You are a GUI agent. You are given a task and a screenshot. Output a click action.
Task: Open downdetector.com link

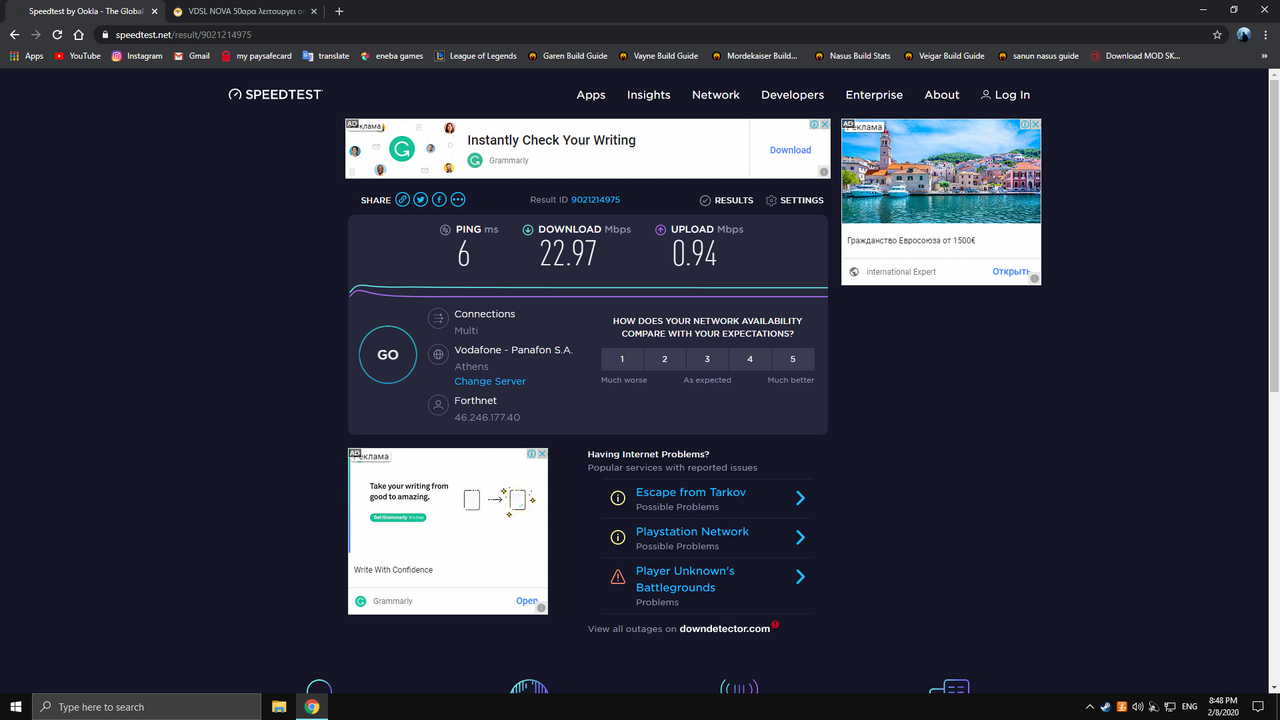coord(725,629)
